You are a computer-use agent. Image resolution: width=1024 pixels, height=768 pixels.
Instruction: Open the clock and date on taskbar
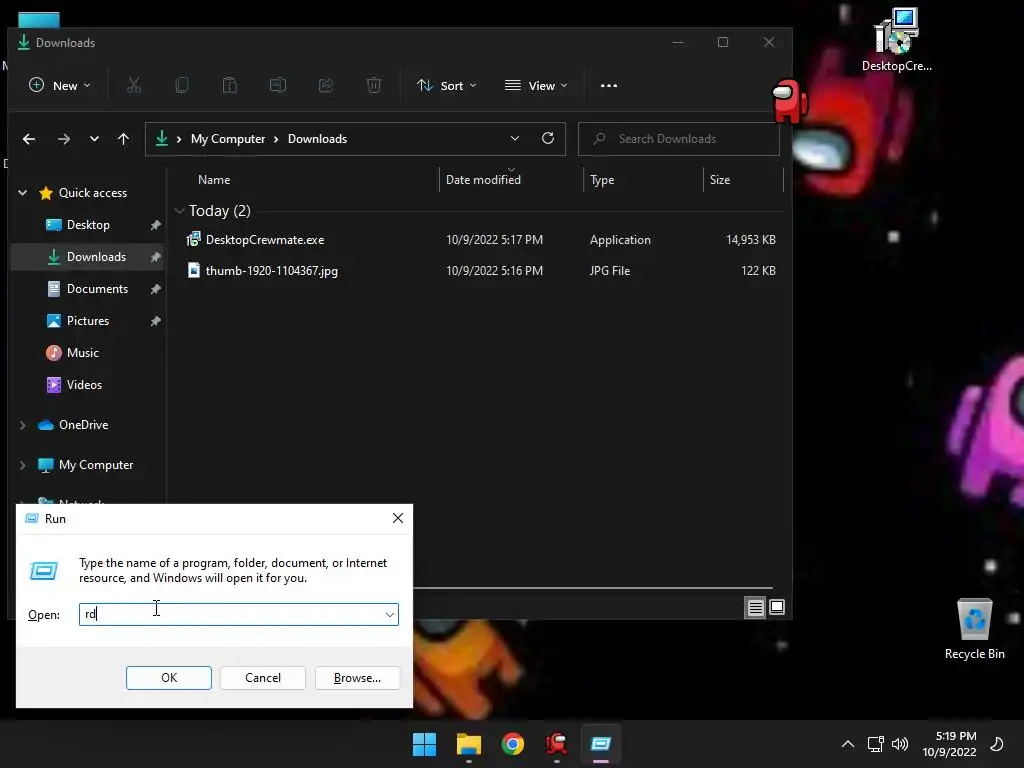(x=950, y=744)
